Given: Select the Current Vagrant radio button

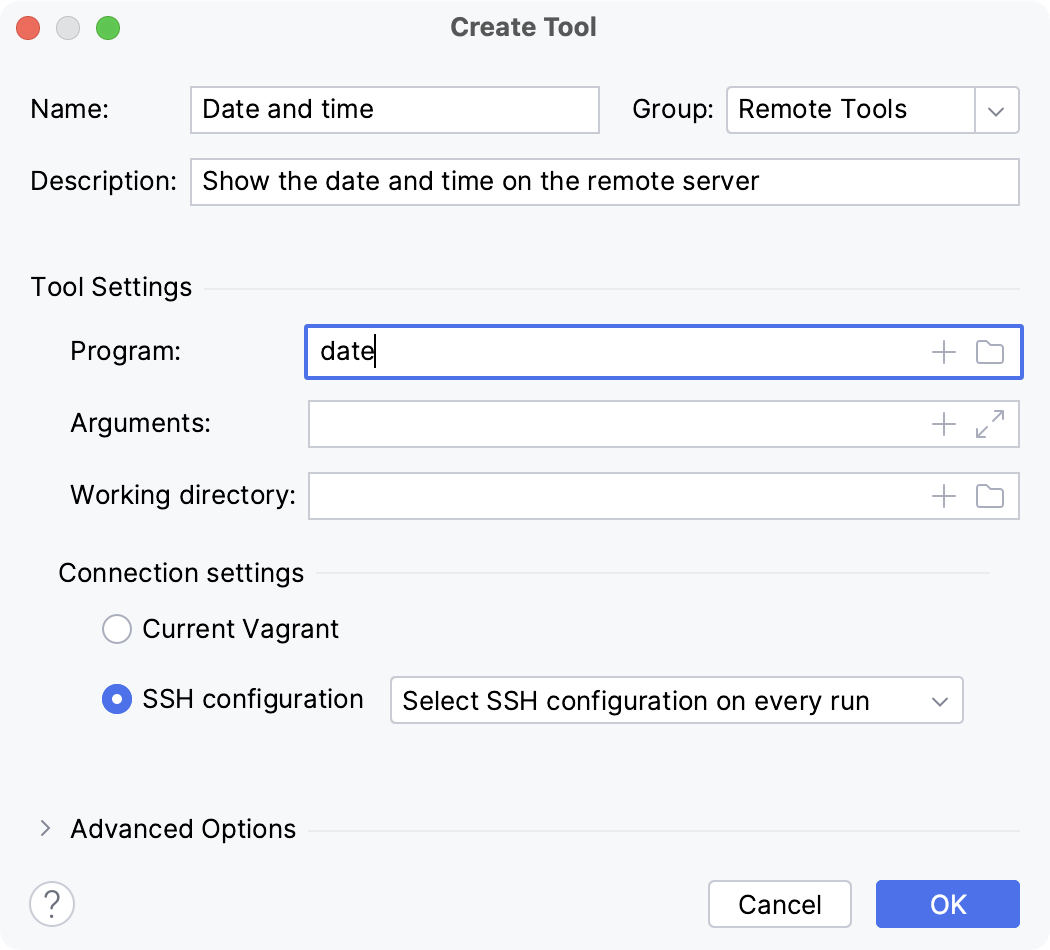Looking at the screenshot, I should 117,629.
